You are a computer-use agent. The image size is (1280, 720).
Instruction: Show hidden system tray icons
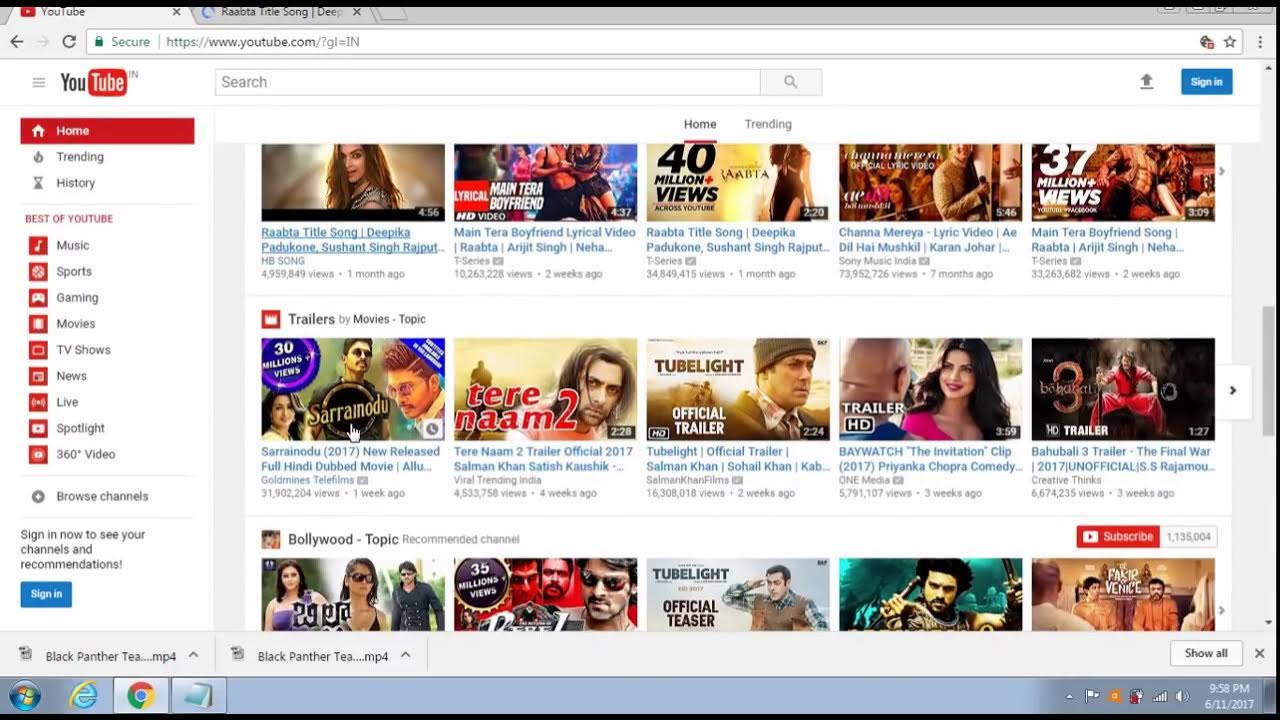coord(1070,696)
